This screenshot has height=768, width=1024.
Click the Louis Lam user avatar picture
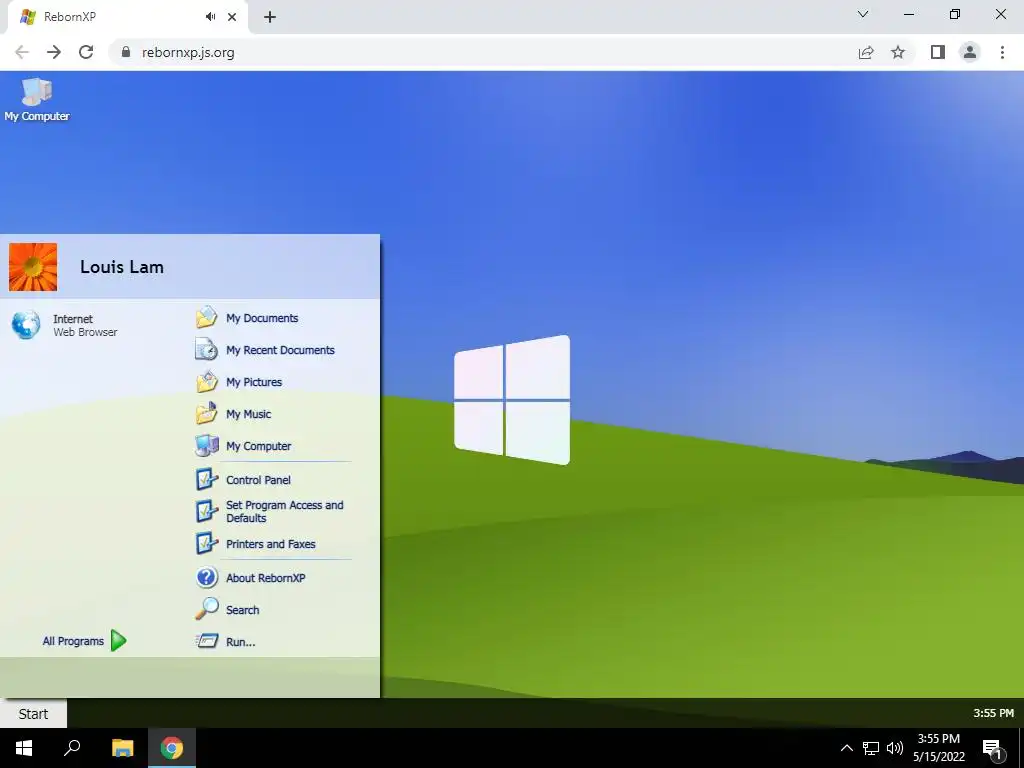tap(33, 267)
